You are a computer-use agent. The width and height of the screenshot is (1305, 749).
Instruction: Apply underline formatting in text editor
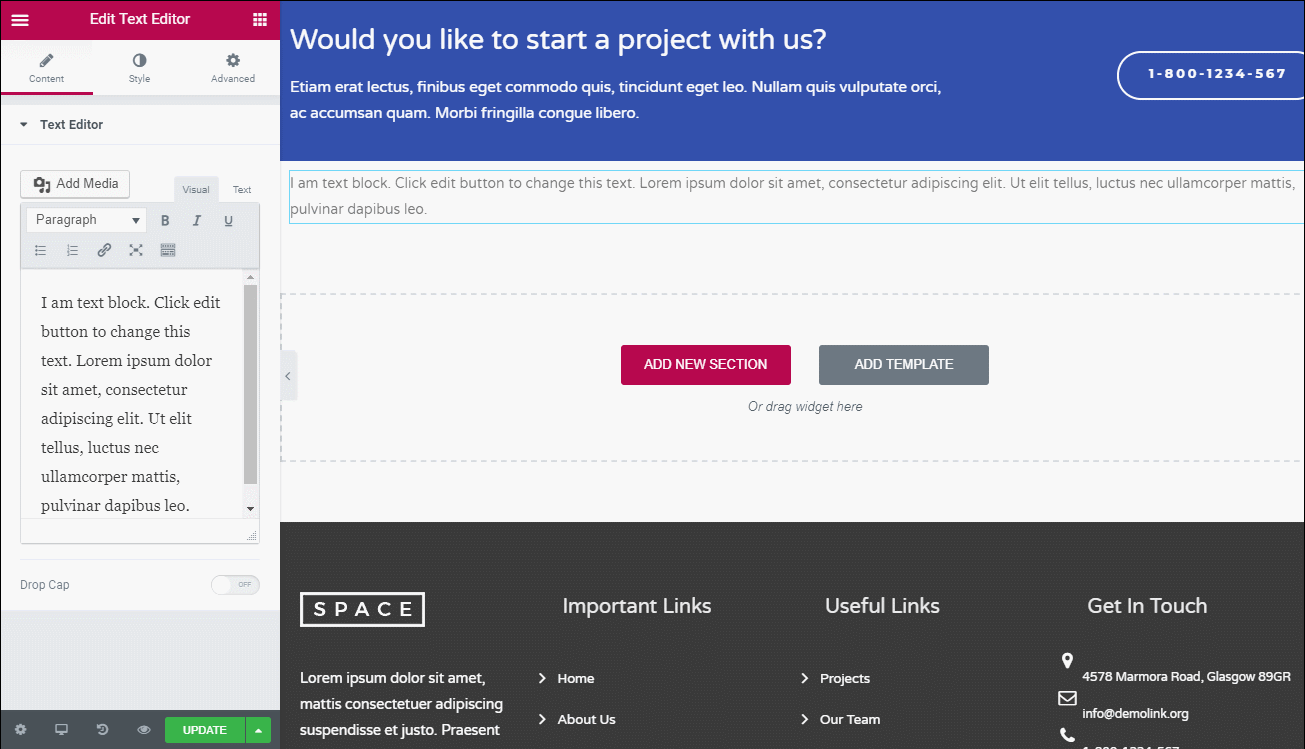(228, 220)
